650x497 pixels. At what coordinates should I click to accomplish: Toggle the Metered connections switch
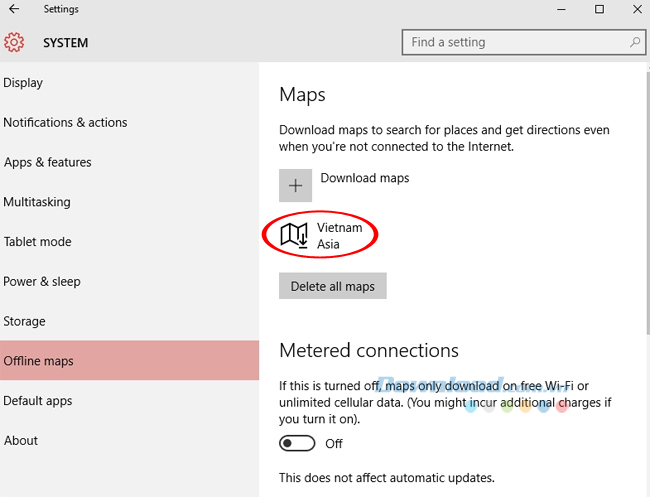click(297, 443)
